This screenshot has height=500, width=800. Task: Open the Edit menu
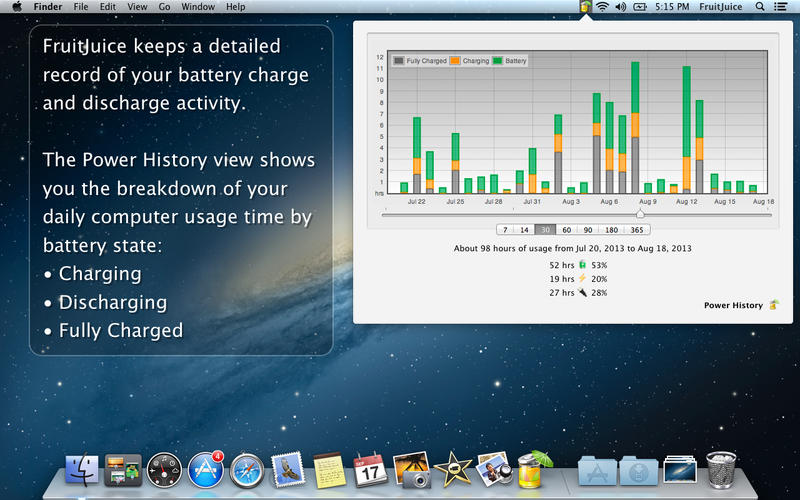click(108, 7)
